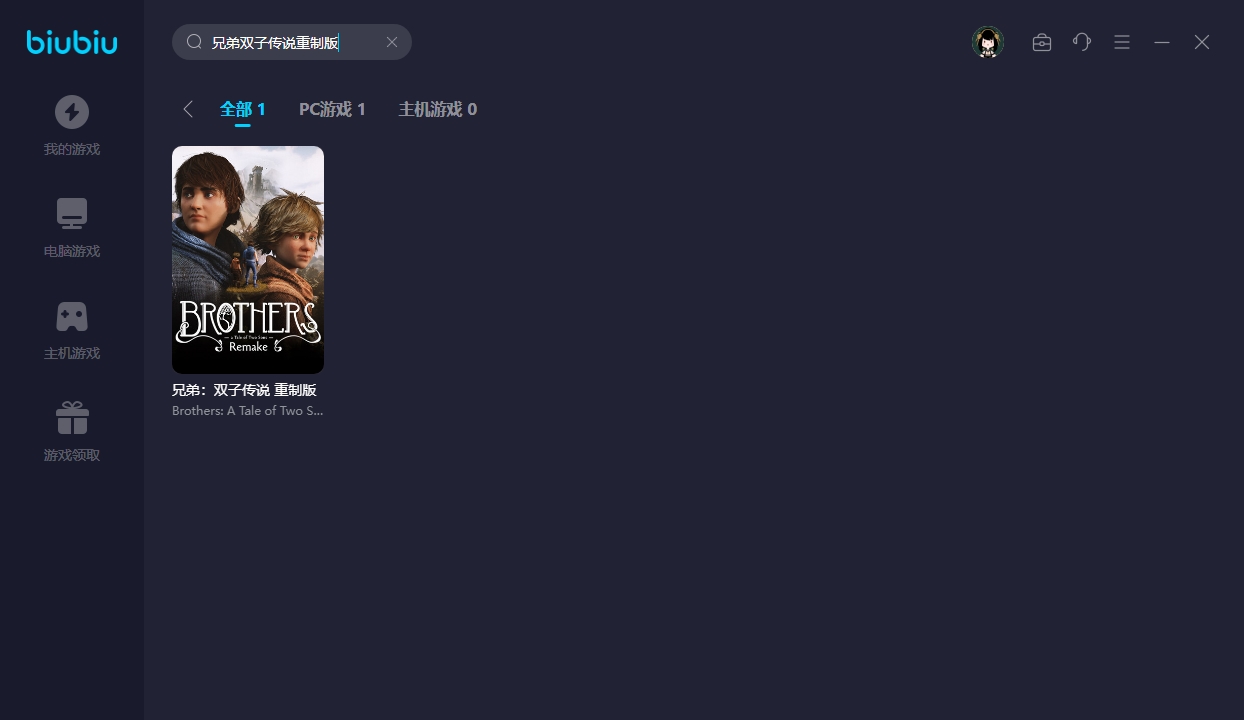Open the user avatar profile
The height and width of the screenshot is (720, 1244).
point(988,42)
